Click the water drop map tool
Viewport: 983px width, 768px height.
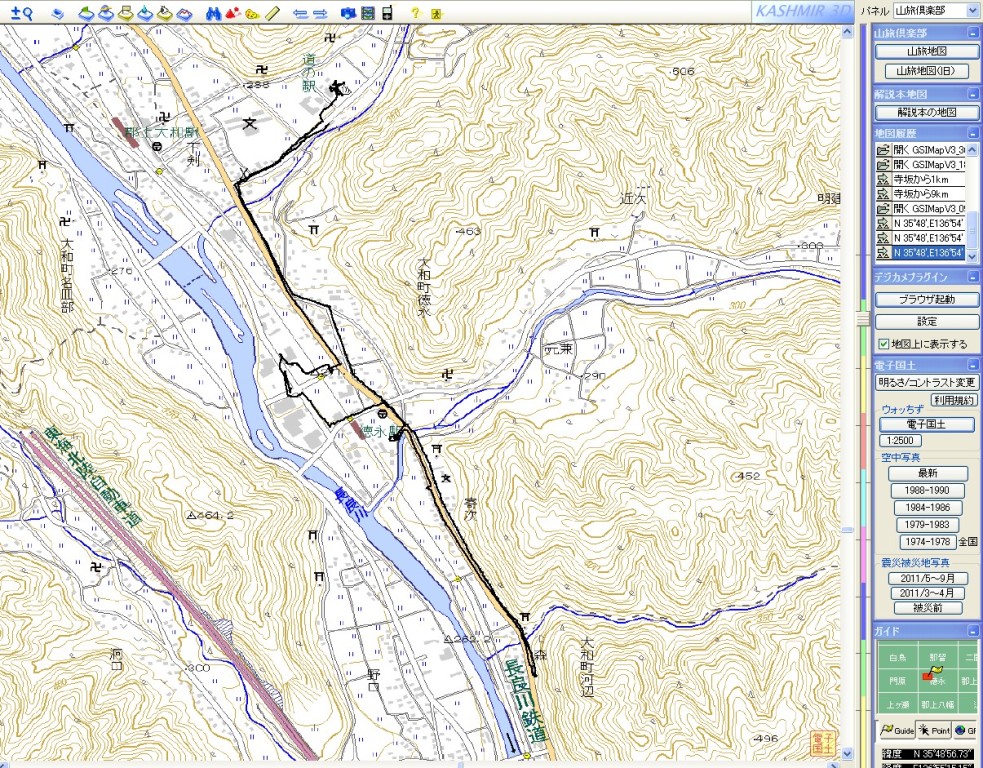click(x=145, y=13)
